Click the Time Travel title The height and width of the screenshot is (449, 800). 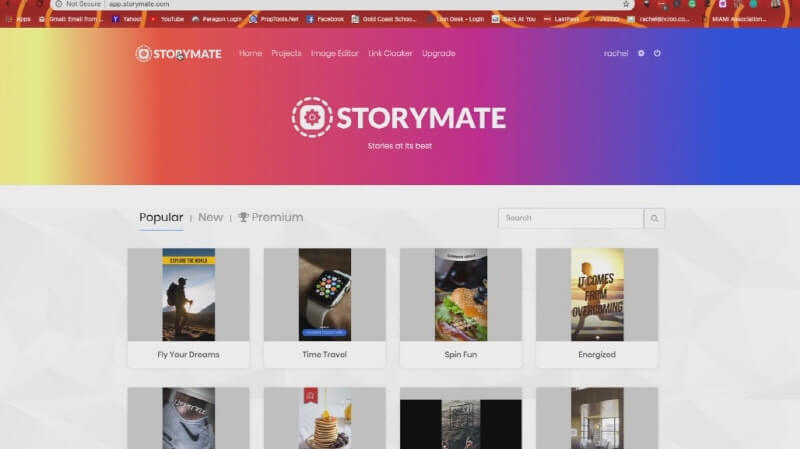(324, 355)
